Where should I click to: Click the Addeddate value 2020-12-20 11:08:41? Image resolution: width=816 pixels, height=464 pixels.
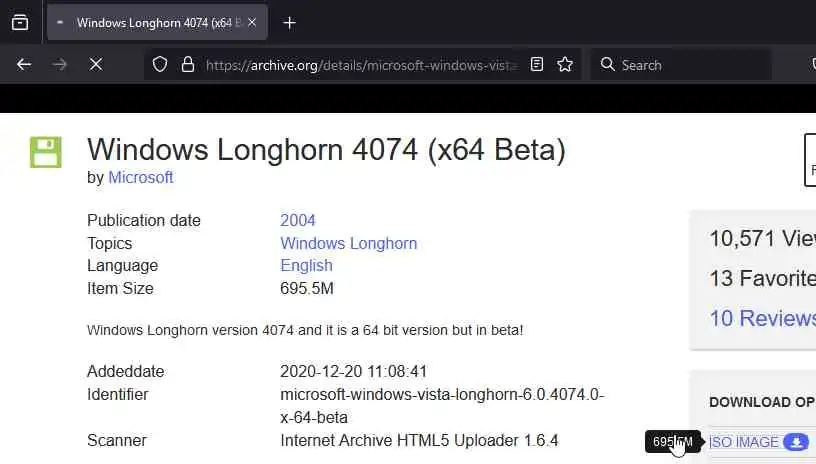pyautogui.click(x=353, y=371)
